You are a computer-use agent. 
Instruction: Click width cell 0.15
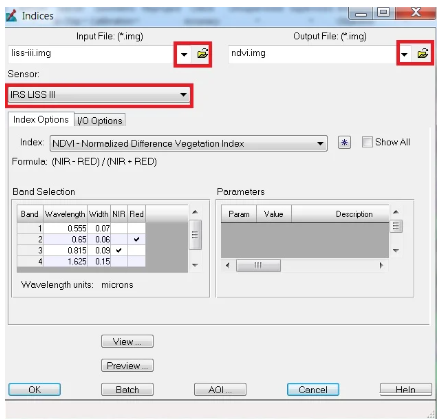point(99,261)
